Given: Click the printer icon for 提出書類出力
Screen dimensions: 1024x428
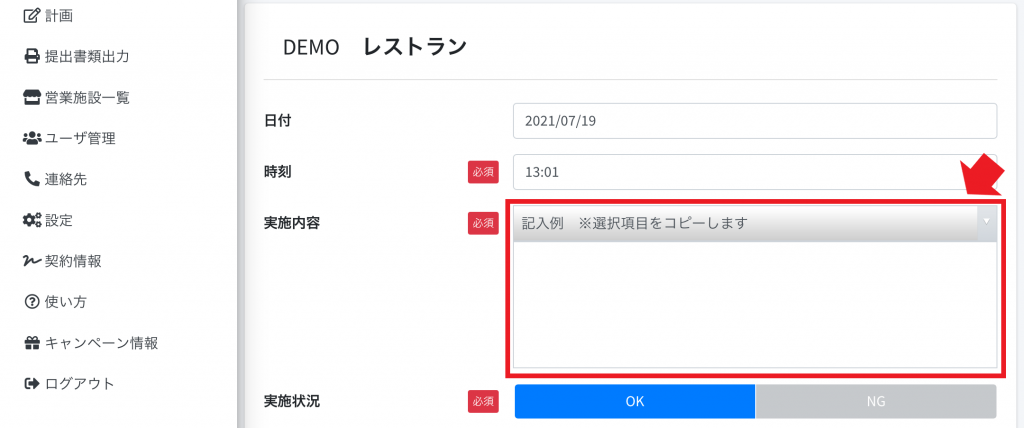Looking at the screenshot, I should 31,57.
